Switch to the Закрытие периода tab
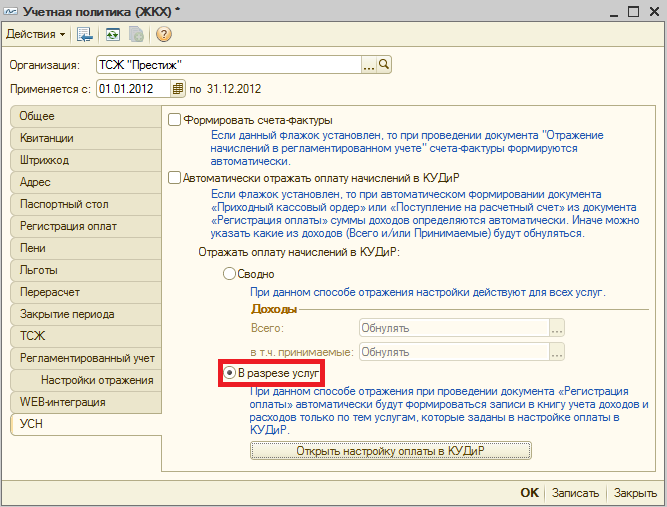The image size is (667, 507). pos(86,314)
